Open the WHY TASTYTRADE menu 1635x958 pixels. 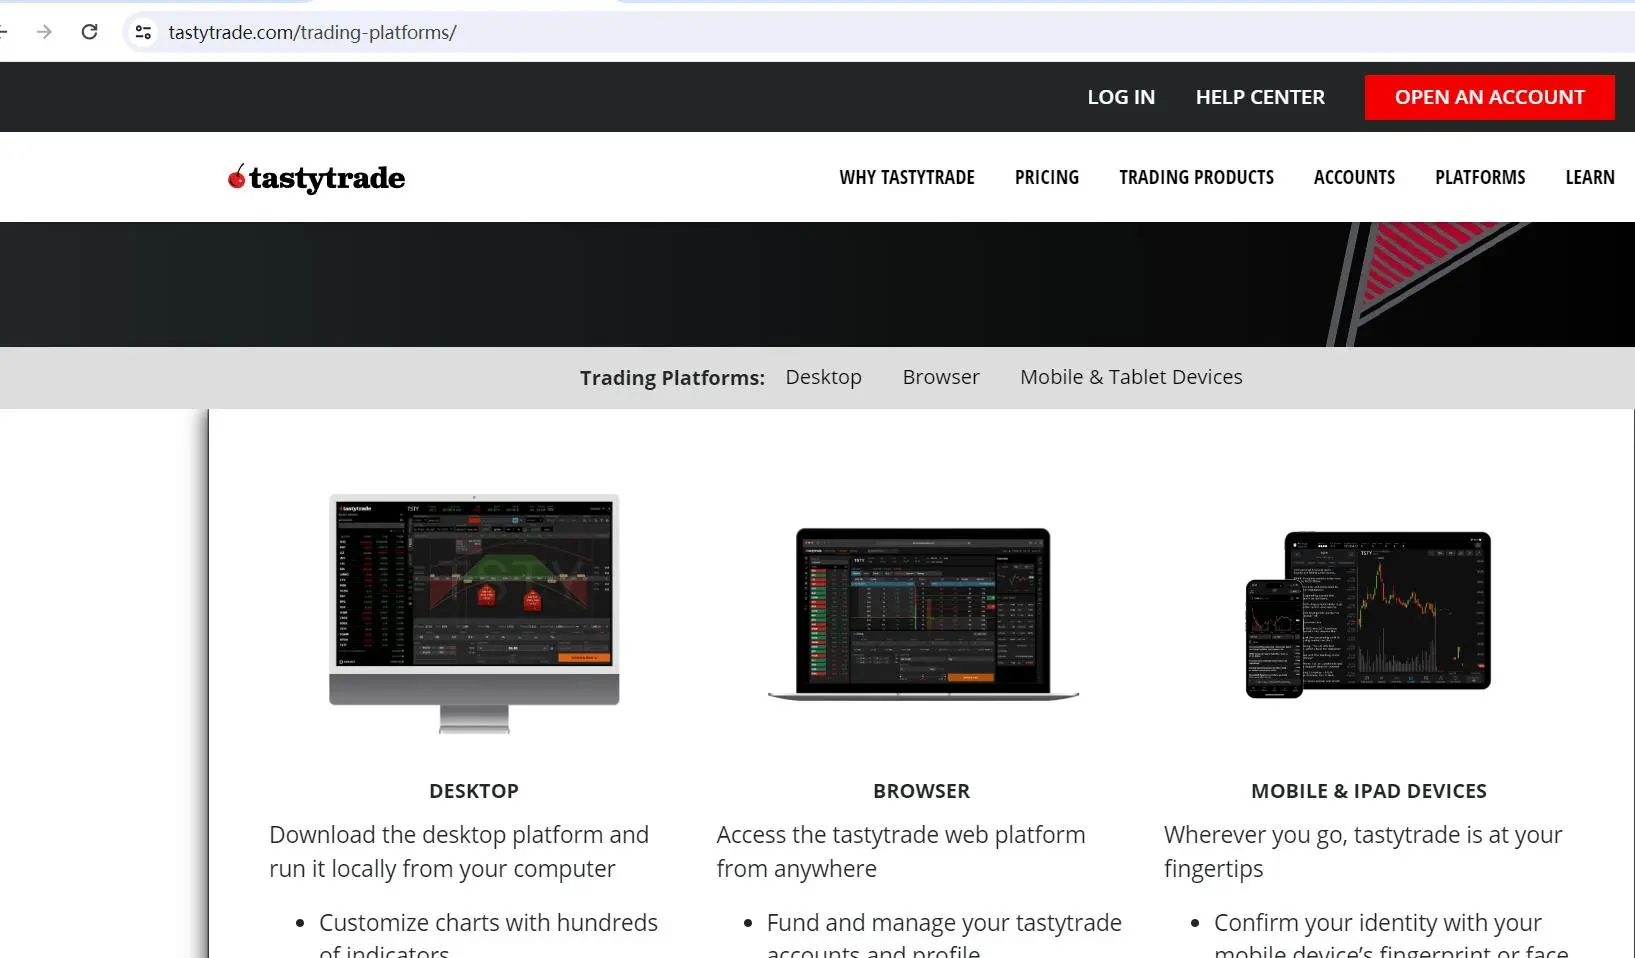point(907,177)
